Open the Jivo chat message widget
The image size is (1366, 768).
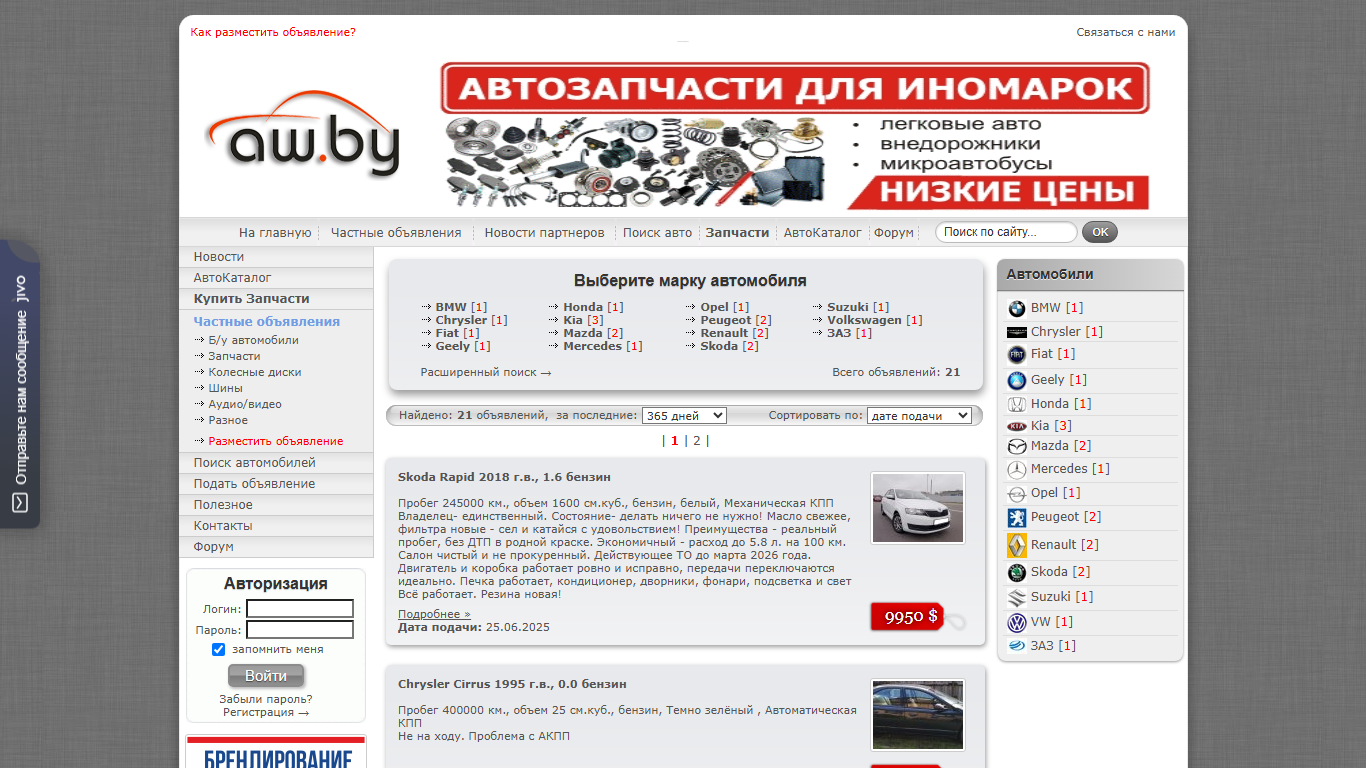pyautogui.click(x=20, y=383)
